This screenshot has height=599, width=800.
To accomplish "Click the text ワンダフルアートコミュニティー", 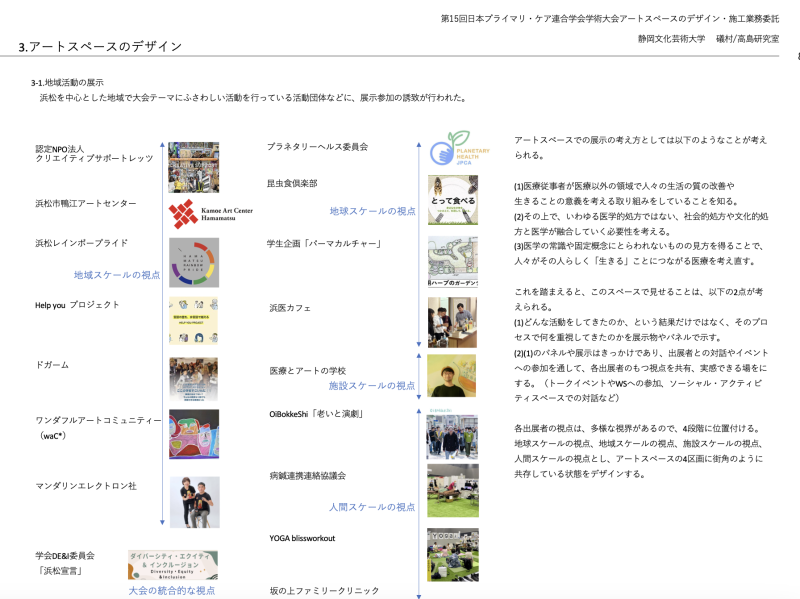I will point(98,420).
